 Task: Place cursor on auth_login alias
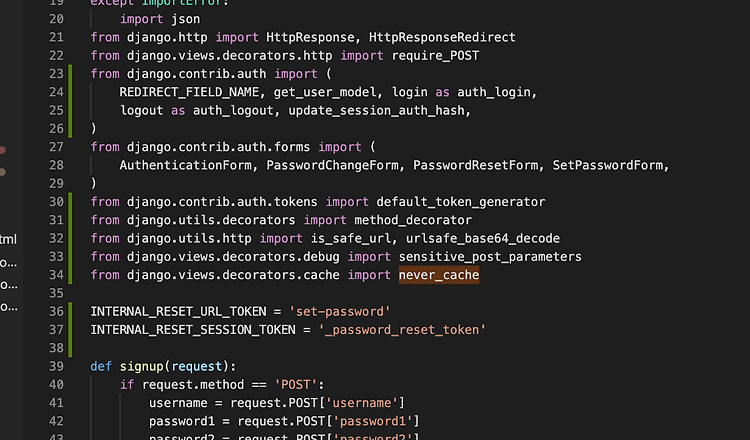pos(494,92)
